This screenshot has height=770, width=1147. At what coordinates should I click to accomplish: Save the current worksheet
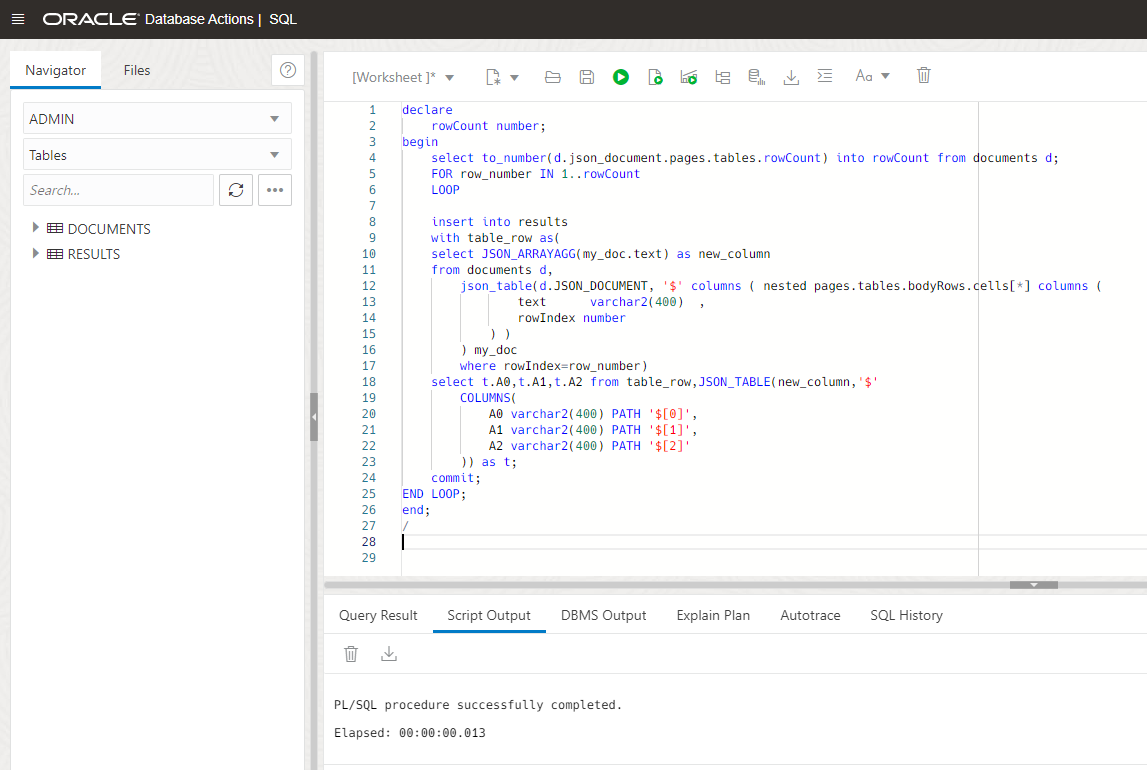point(587,77)
